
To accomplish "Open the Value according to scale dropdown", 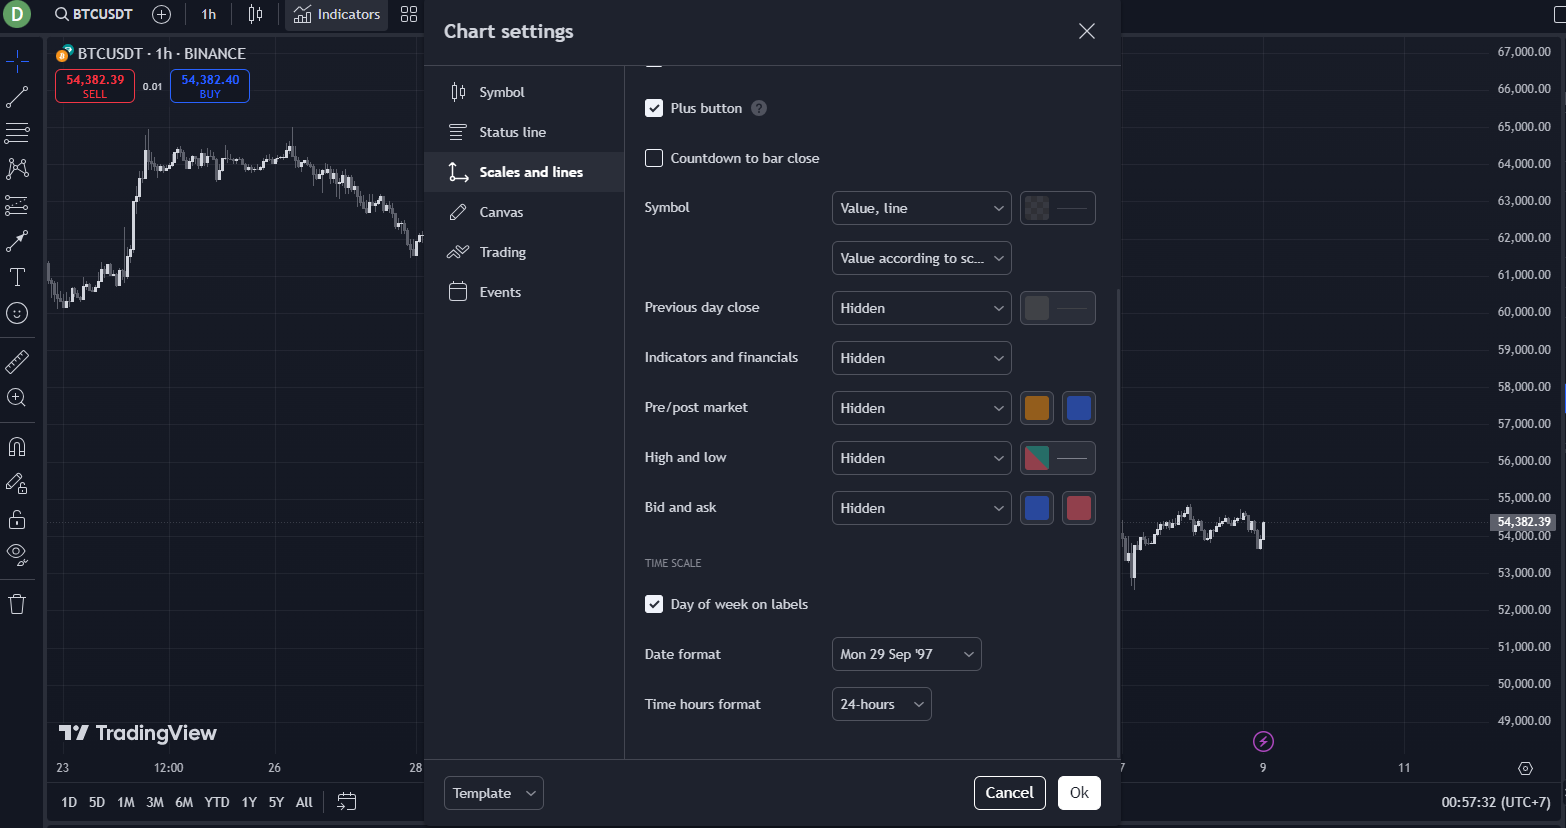I will coord(921,258).
